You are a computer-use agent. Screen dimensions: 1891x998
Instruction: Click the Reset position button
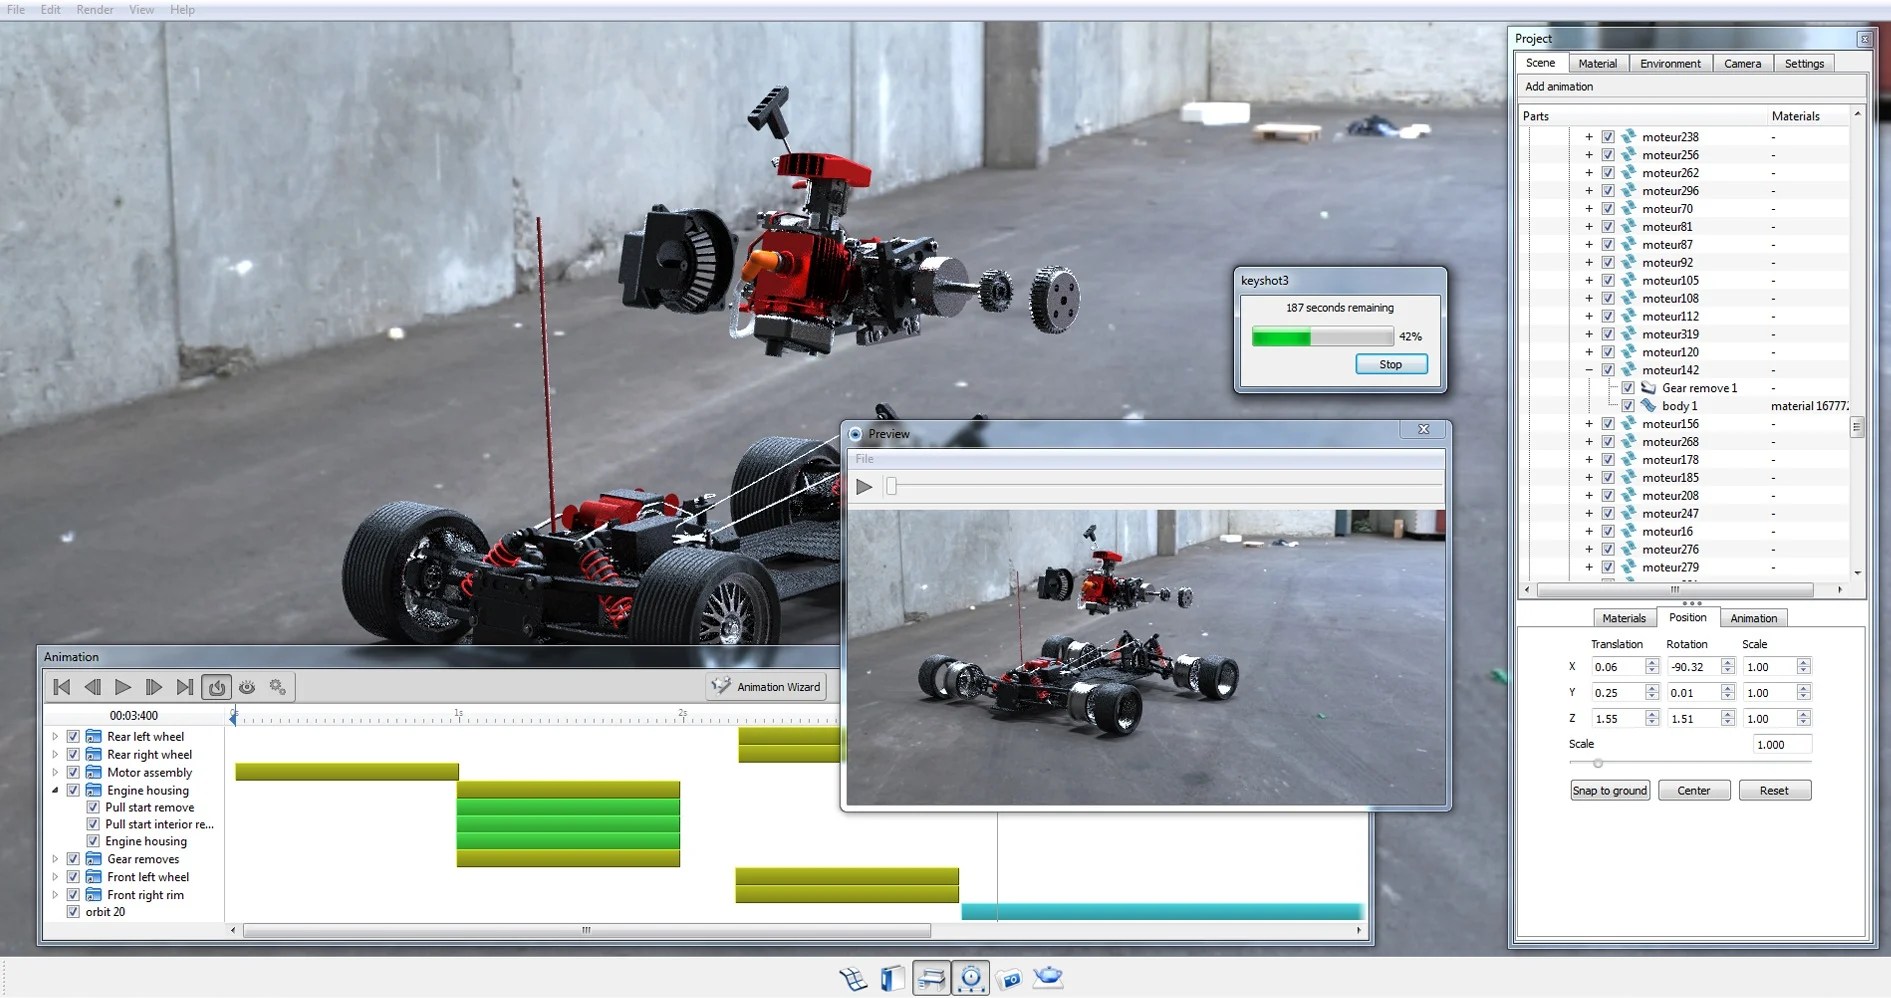(x=1774, y=790)
